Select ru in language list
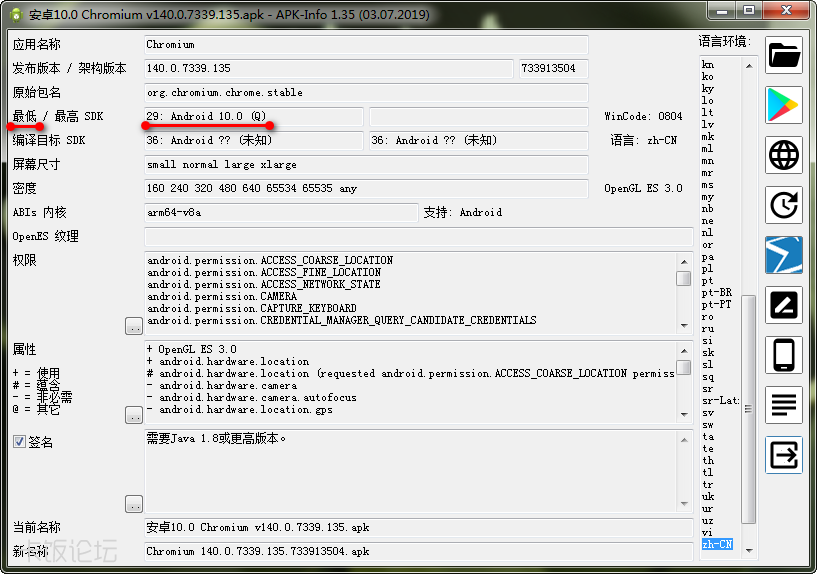 coord(708,328)
